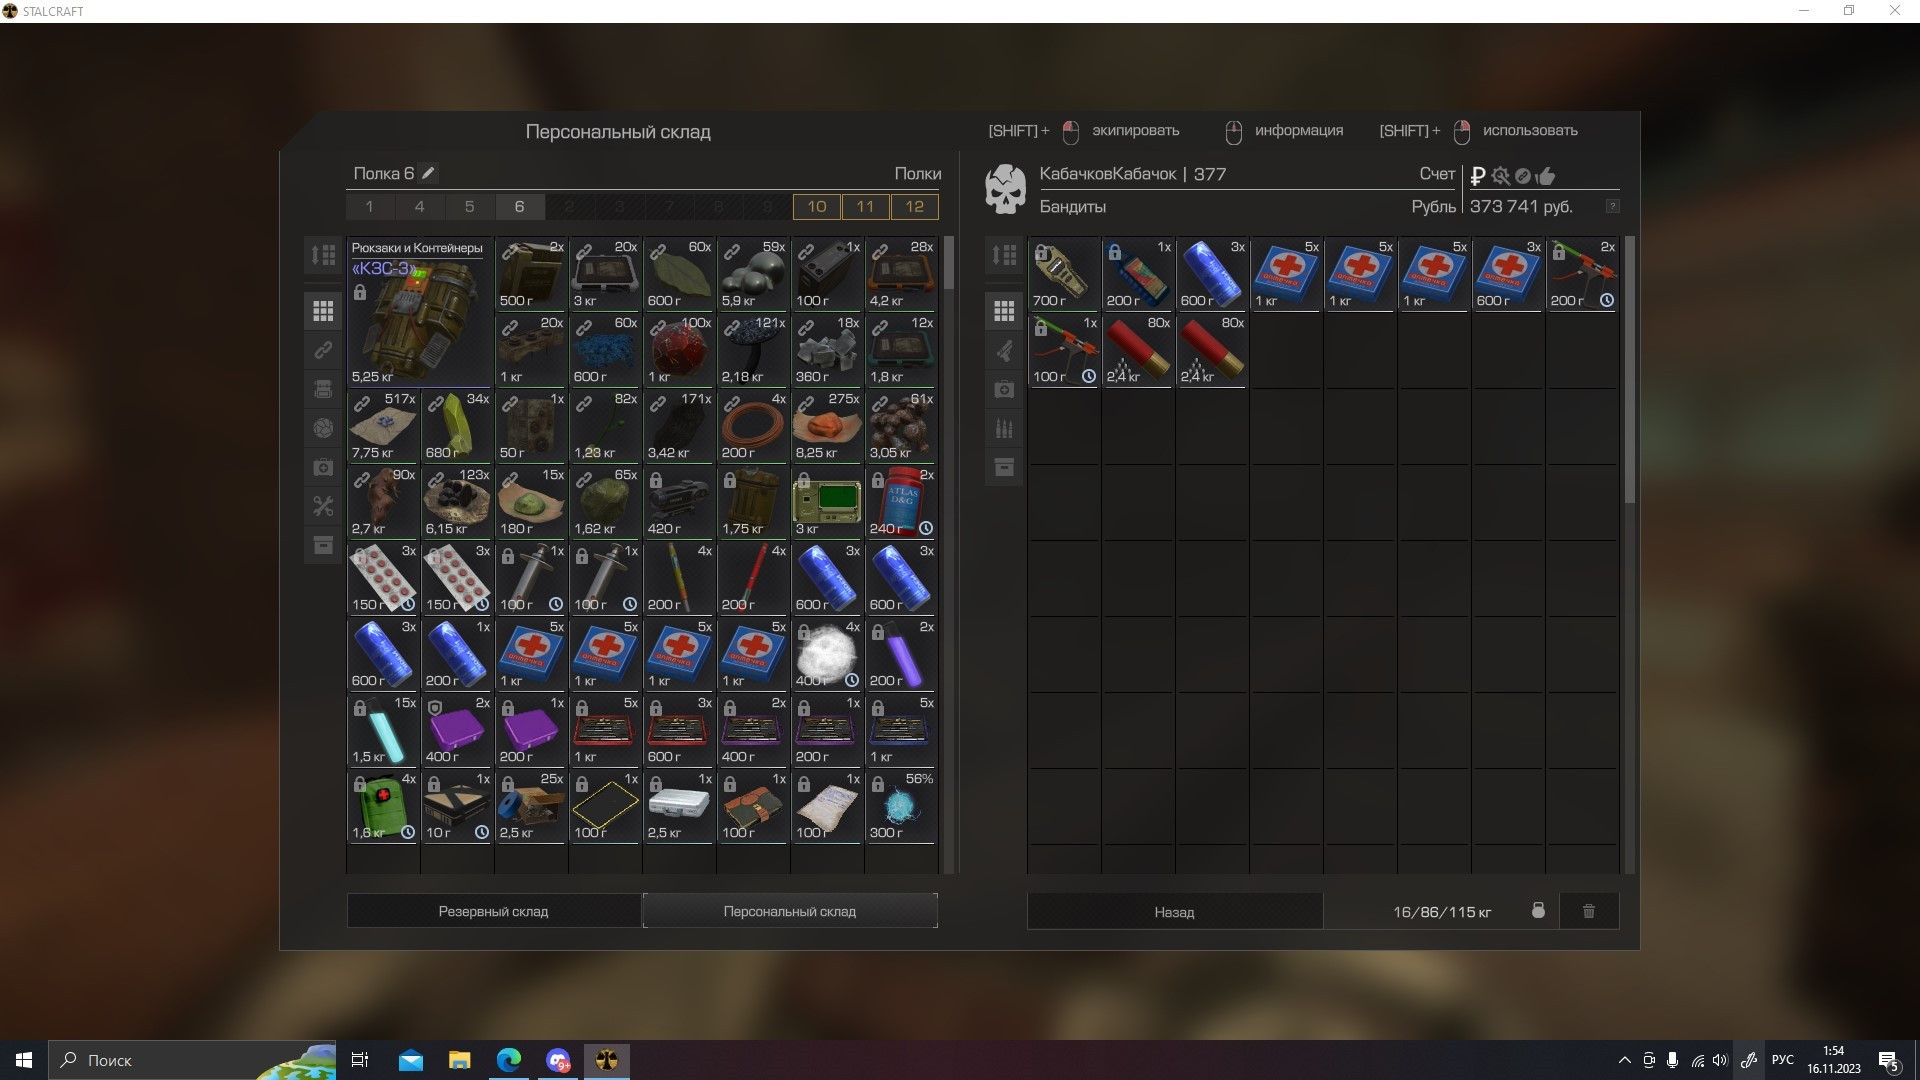Sort warehouse items with the sort icon
This screenshot has height=1080, width=1920.
click(323, 255)
